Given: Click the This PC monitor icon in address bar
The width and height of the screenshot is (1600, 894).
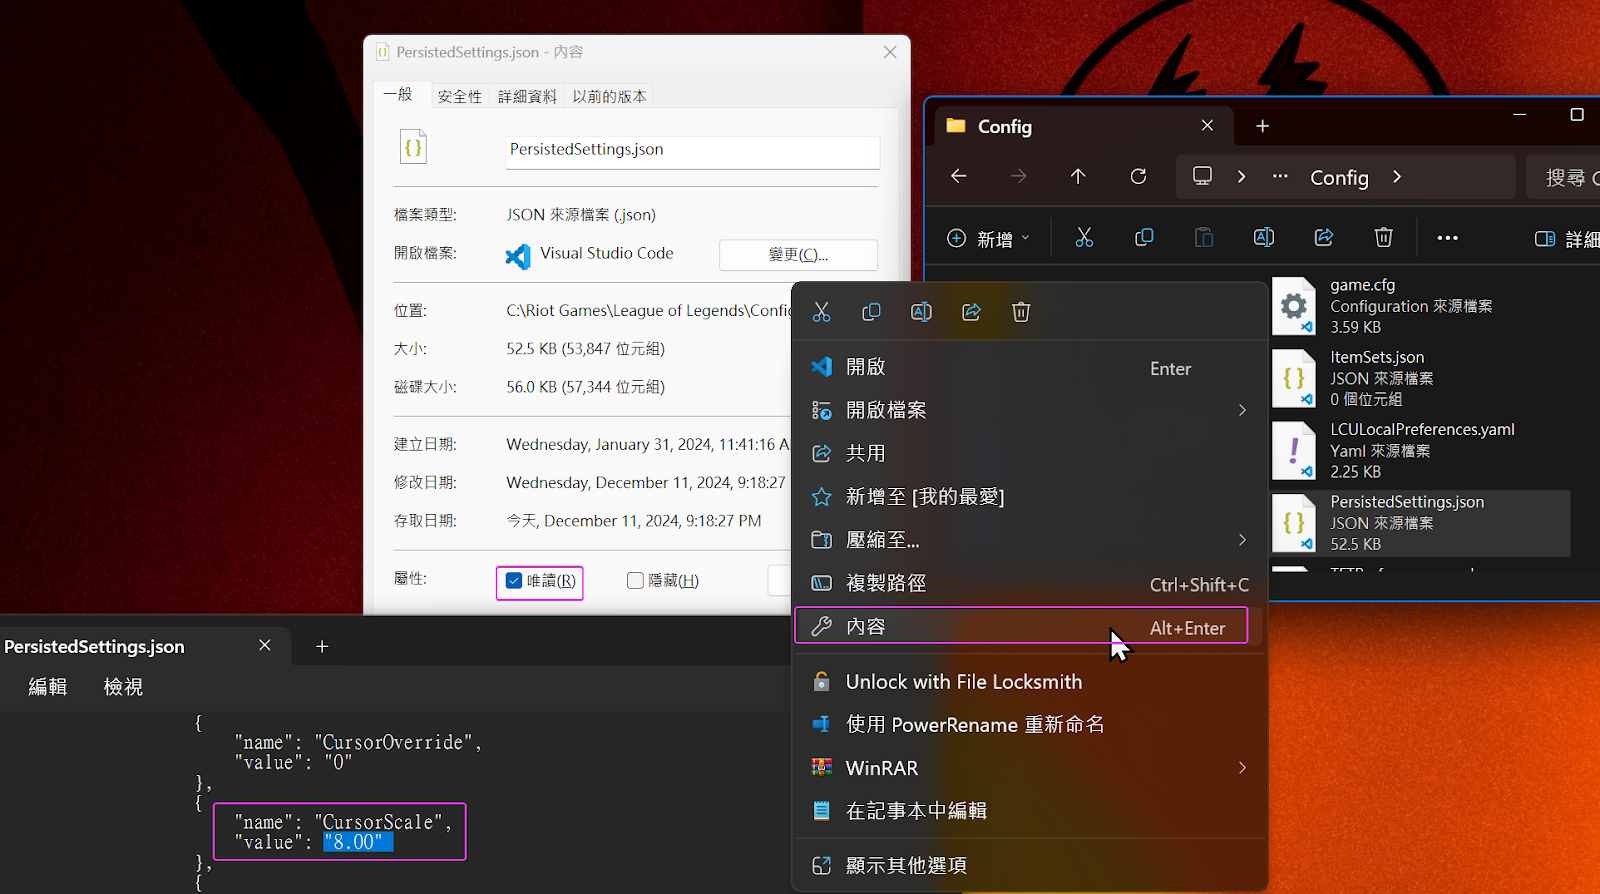Looking at the screenshot, I should point(1202,176).
